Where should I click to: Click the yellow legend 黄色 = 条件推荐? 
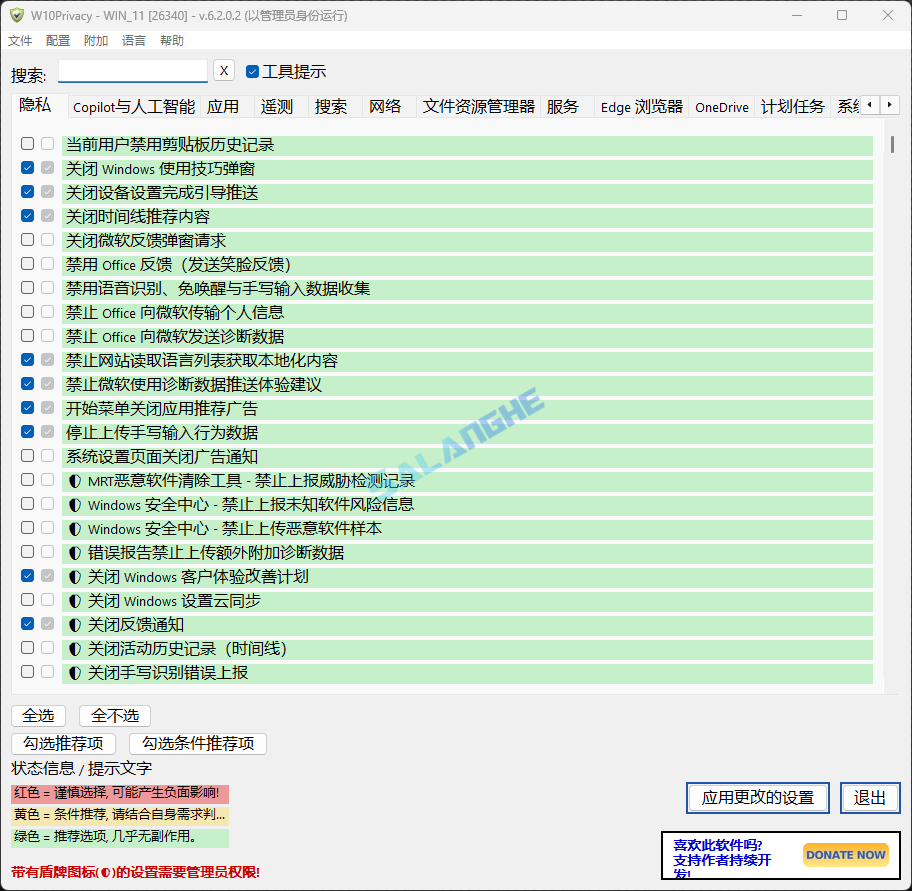120,815
